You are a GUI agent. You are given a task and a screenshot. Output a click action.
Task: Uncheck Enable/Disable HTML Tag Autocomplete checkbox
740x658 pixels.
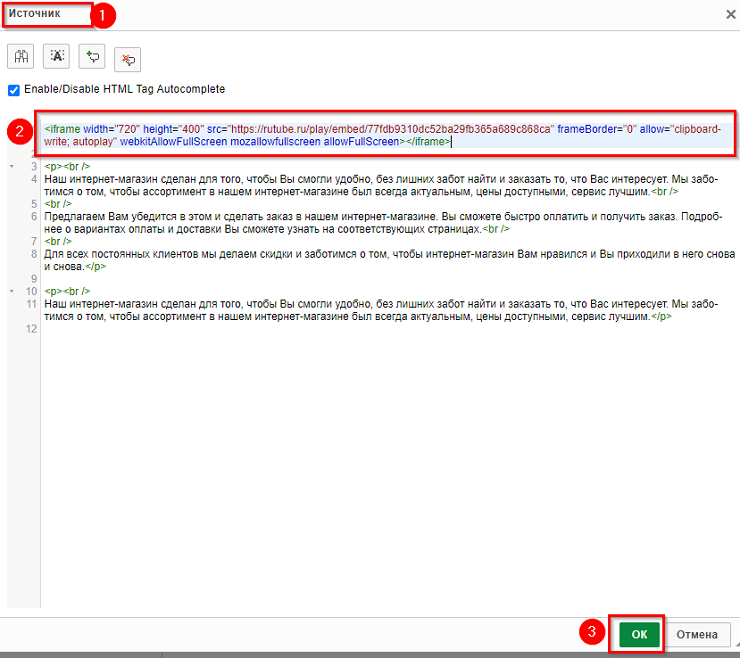click(14, 89)
